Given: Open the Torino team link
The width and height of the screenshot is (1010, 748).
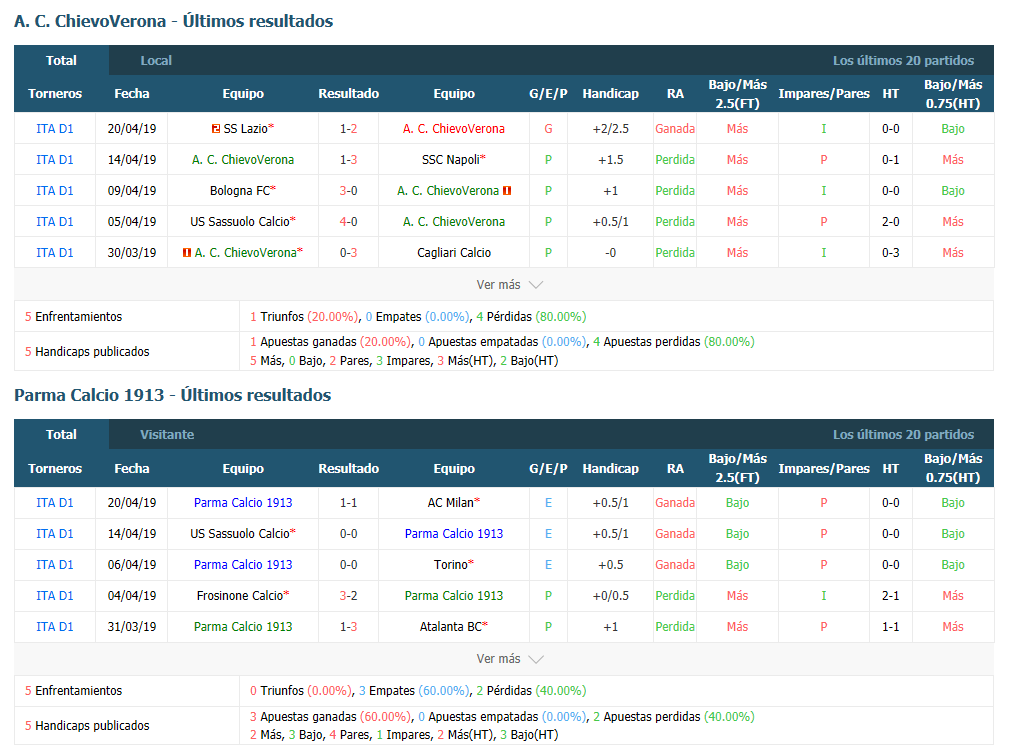Looking at the screenshot, I should point(451,565).
